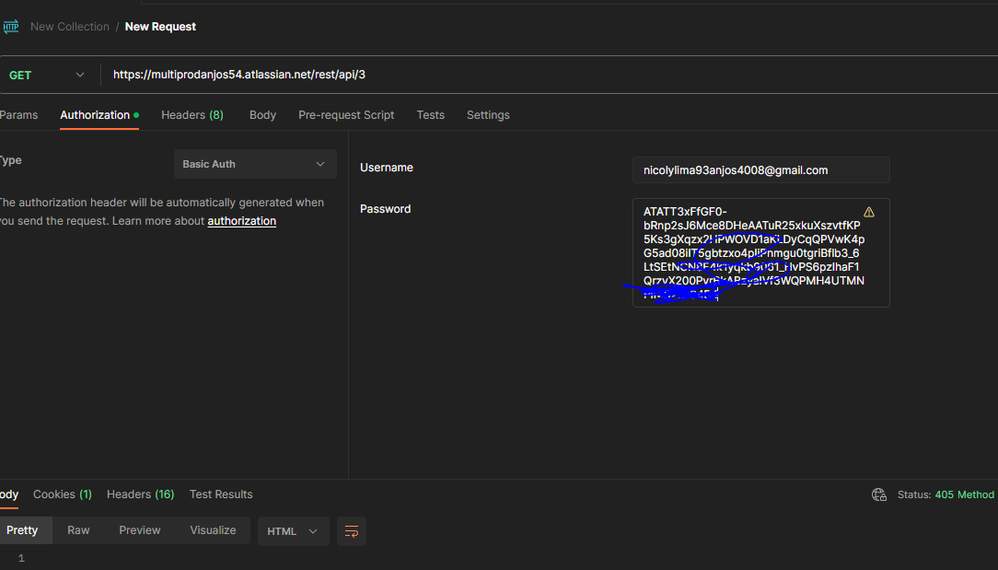Open the response Cookies (1) tab
This screenshot has width=998, height=570.
click(x=62, y=494)
